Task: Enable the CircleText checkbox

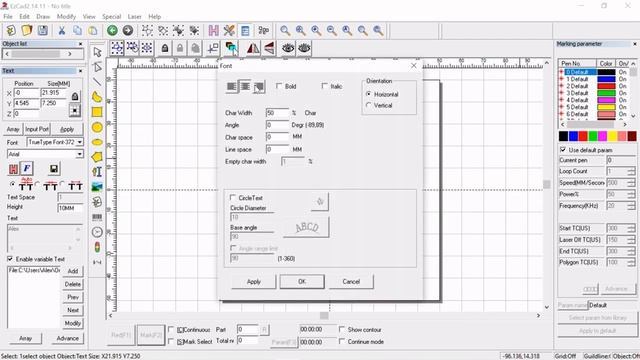Action: click(x=233, y=198)
